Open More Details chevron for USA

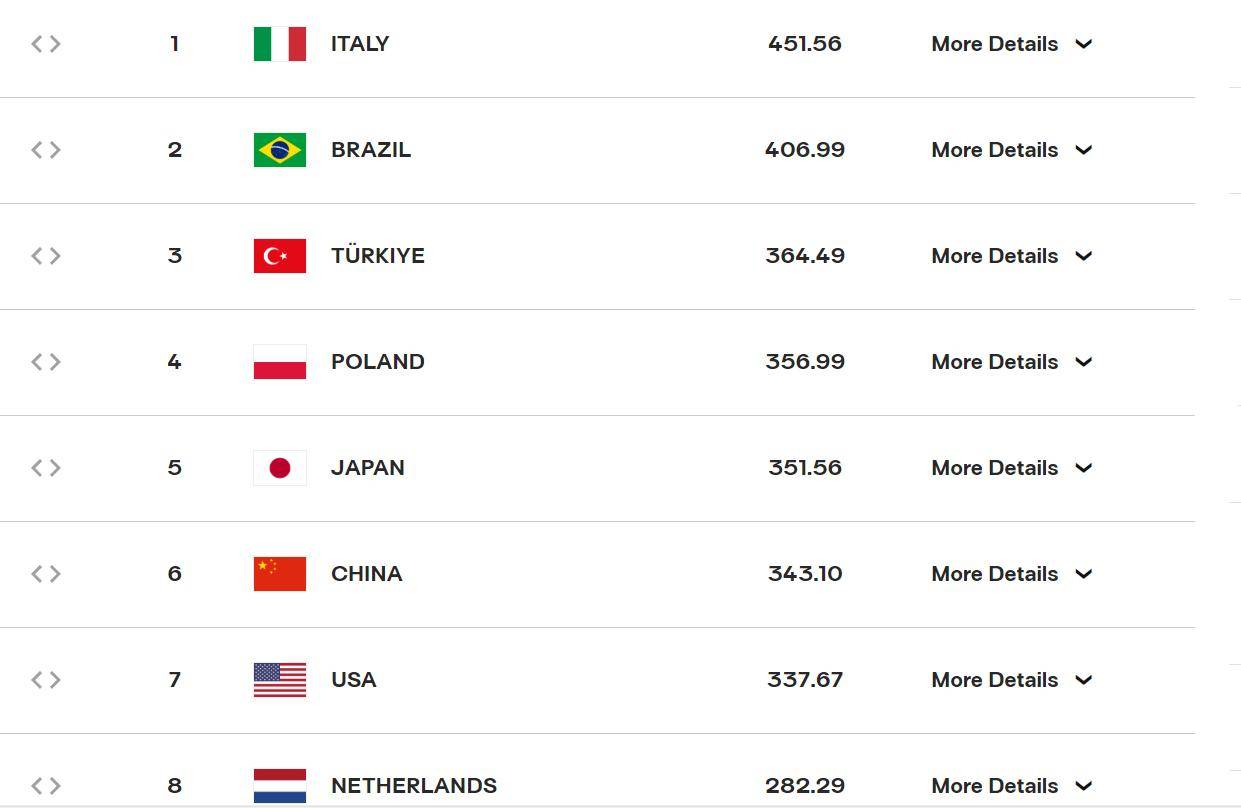[x=1084, y=680]
